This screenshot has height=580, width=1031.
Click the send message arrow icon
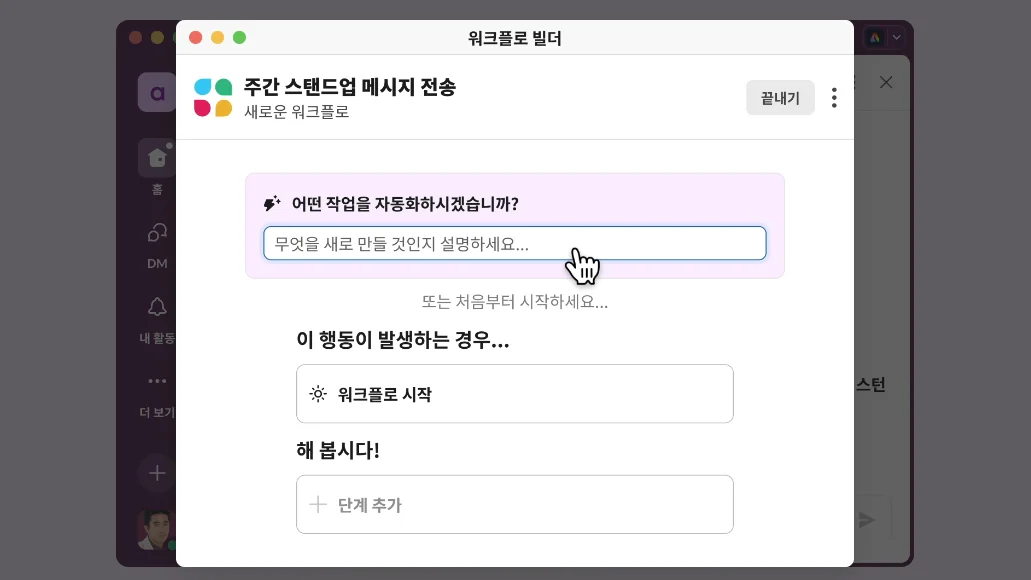click(x=866, y=520)
